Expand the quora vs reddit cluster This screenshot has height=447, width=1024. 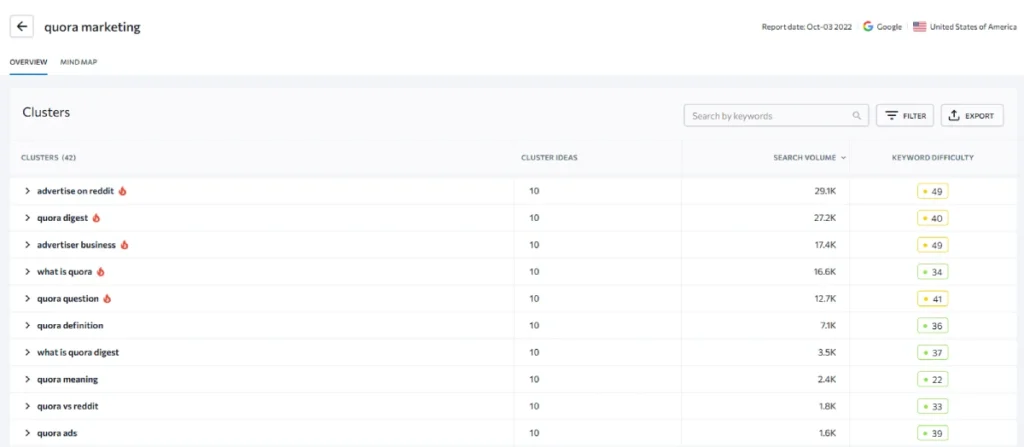[x=27, y=406]
